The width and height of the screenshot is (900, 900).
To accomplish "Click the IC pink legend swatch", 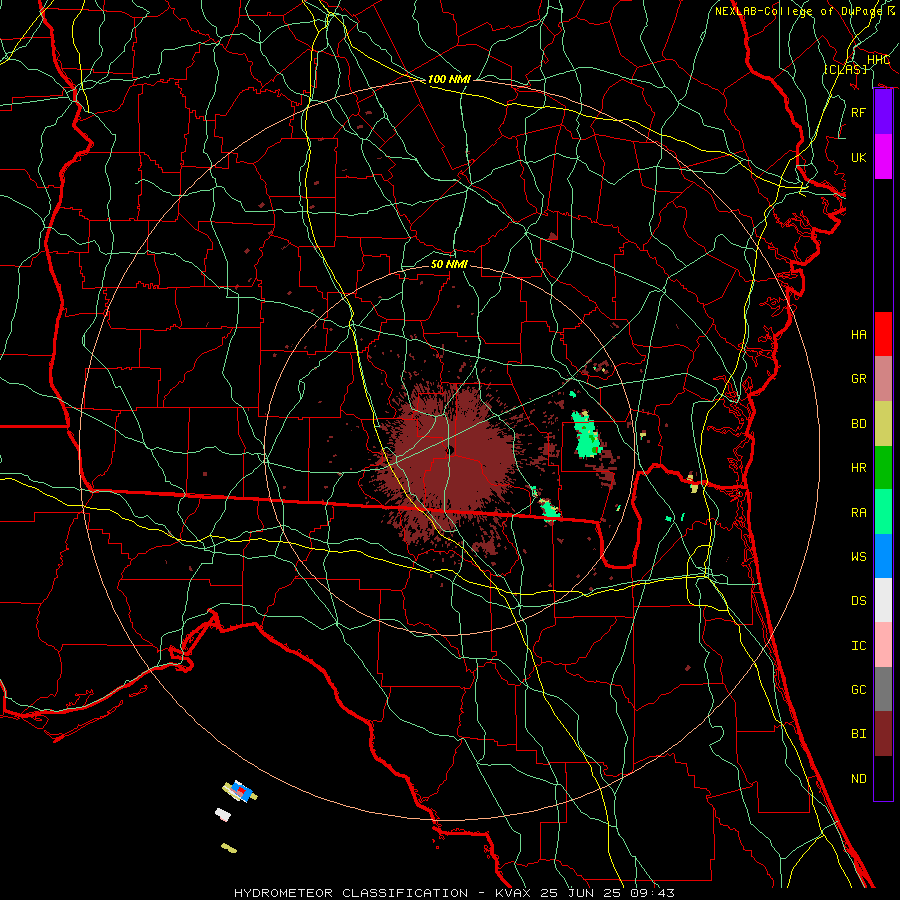I will pyautogui.click(x=883, y=645).
